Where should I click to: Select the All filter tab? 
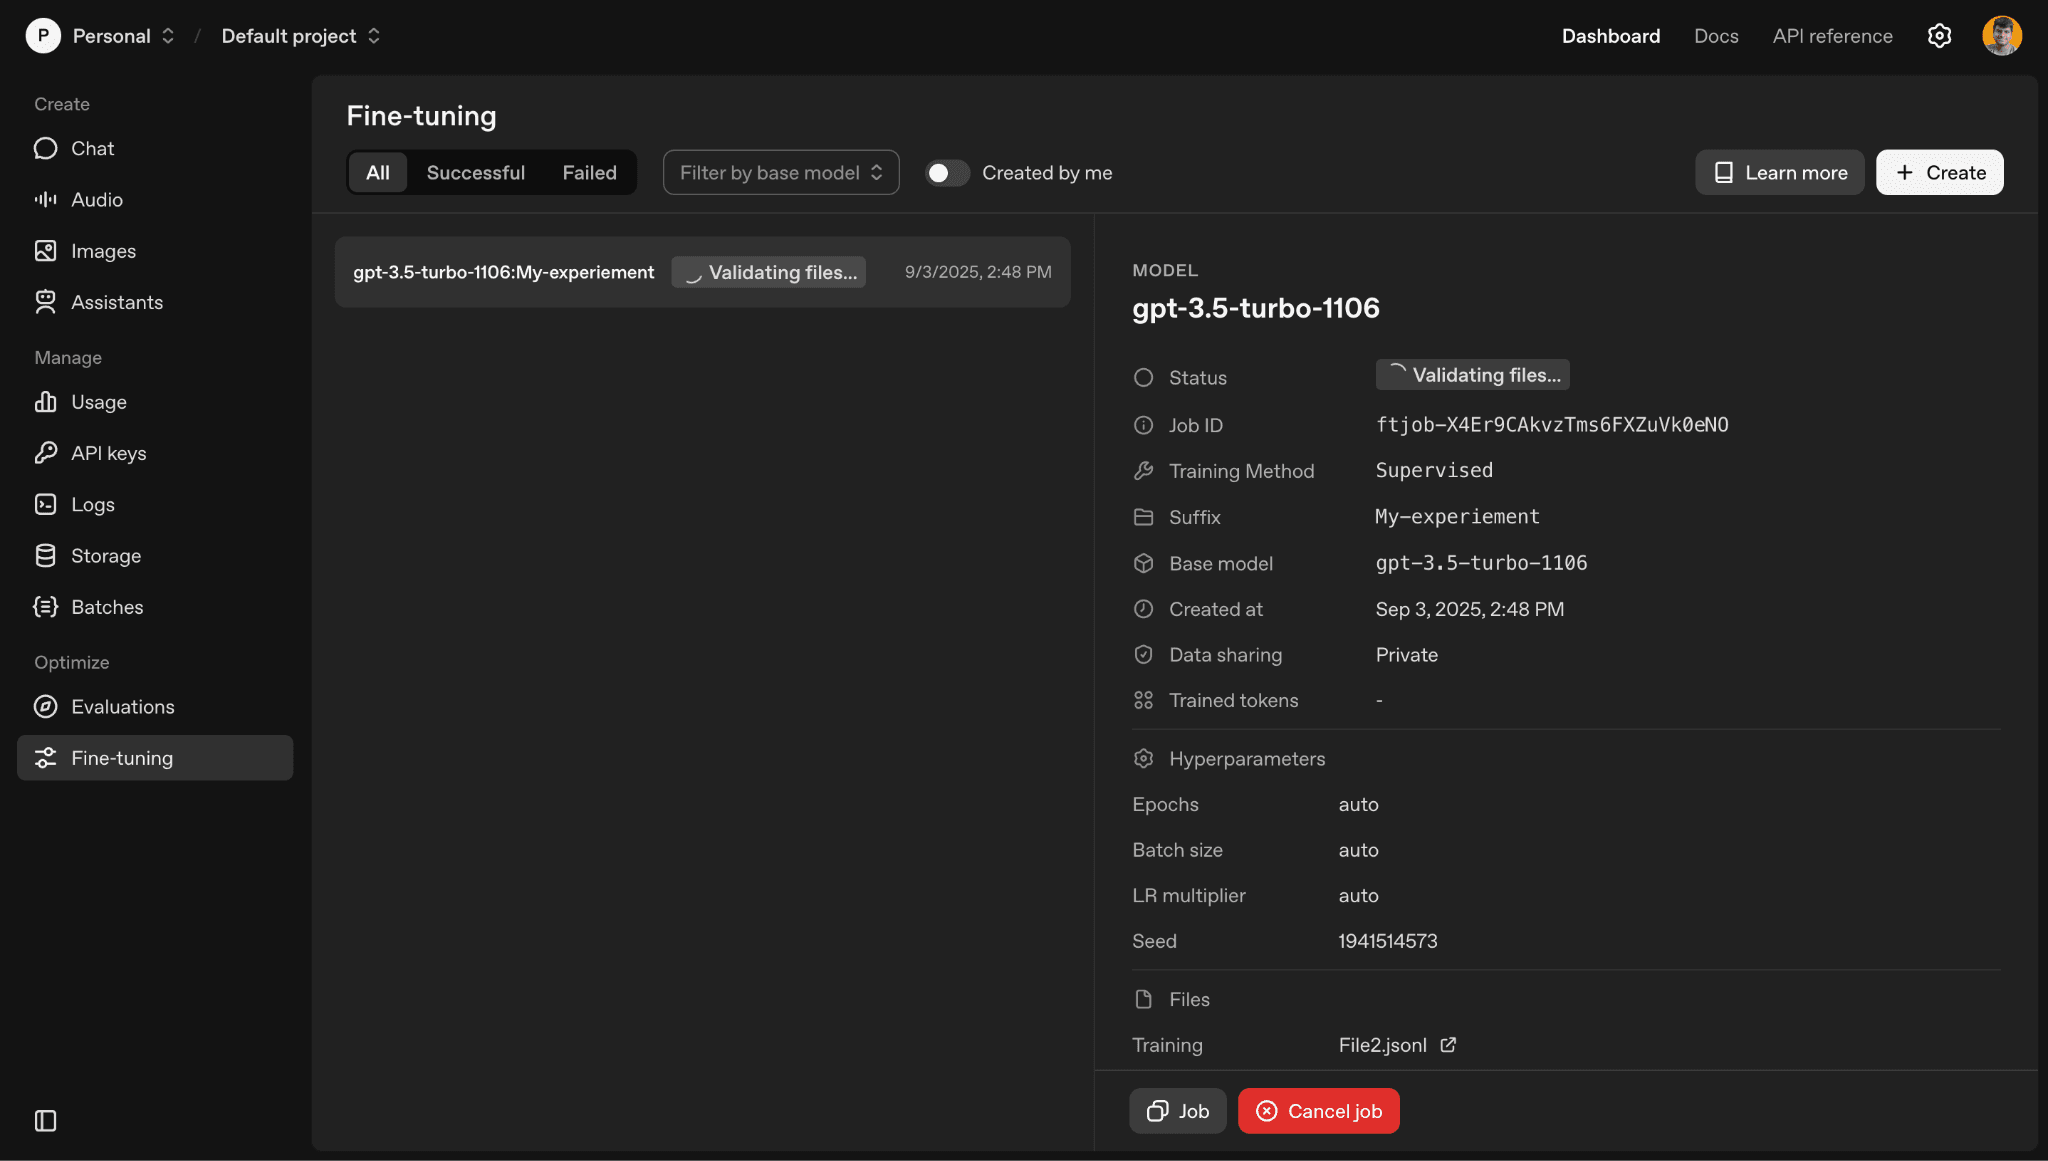[377, 173]
